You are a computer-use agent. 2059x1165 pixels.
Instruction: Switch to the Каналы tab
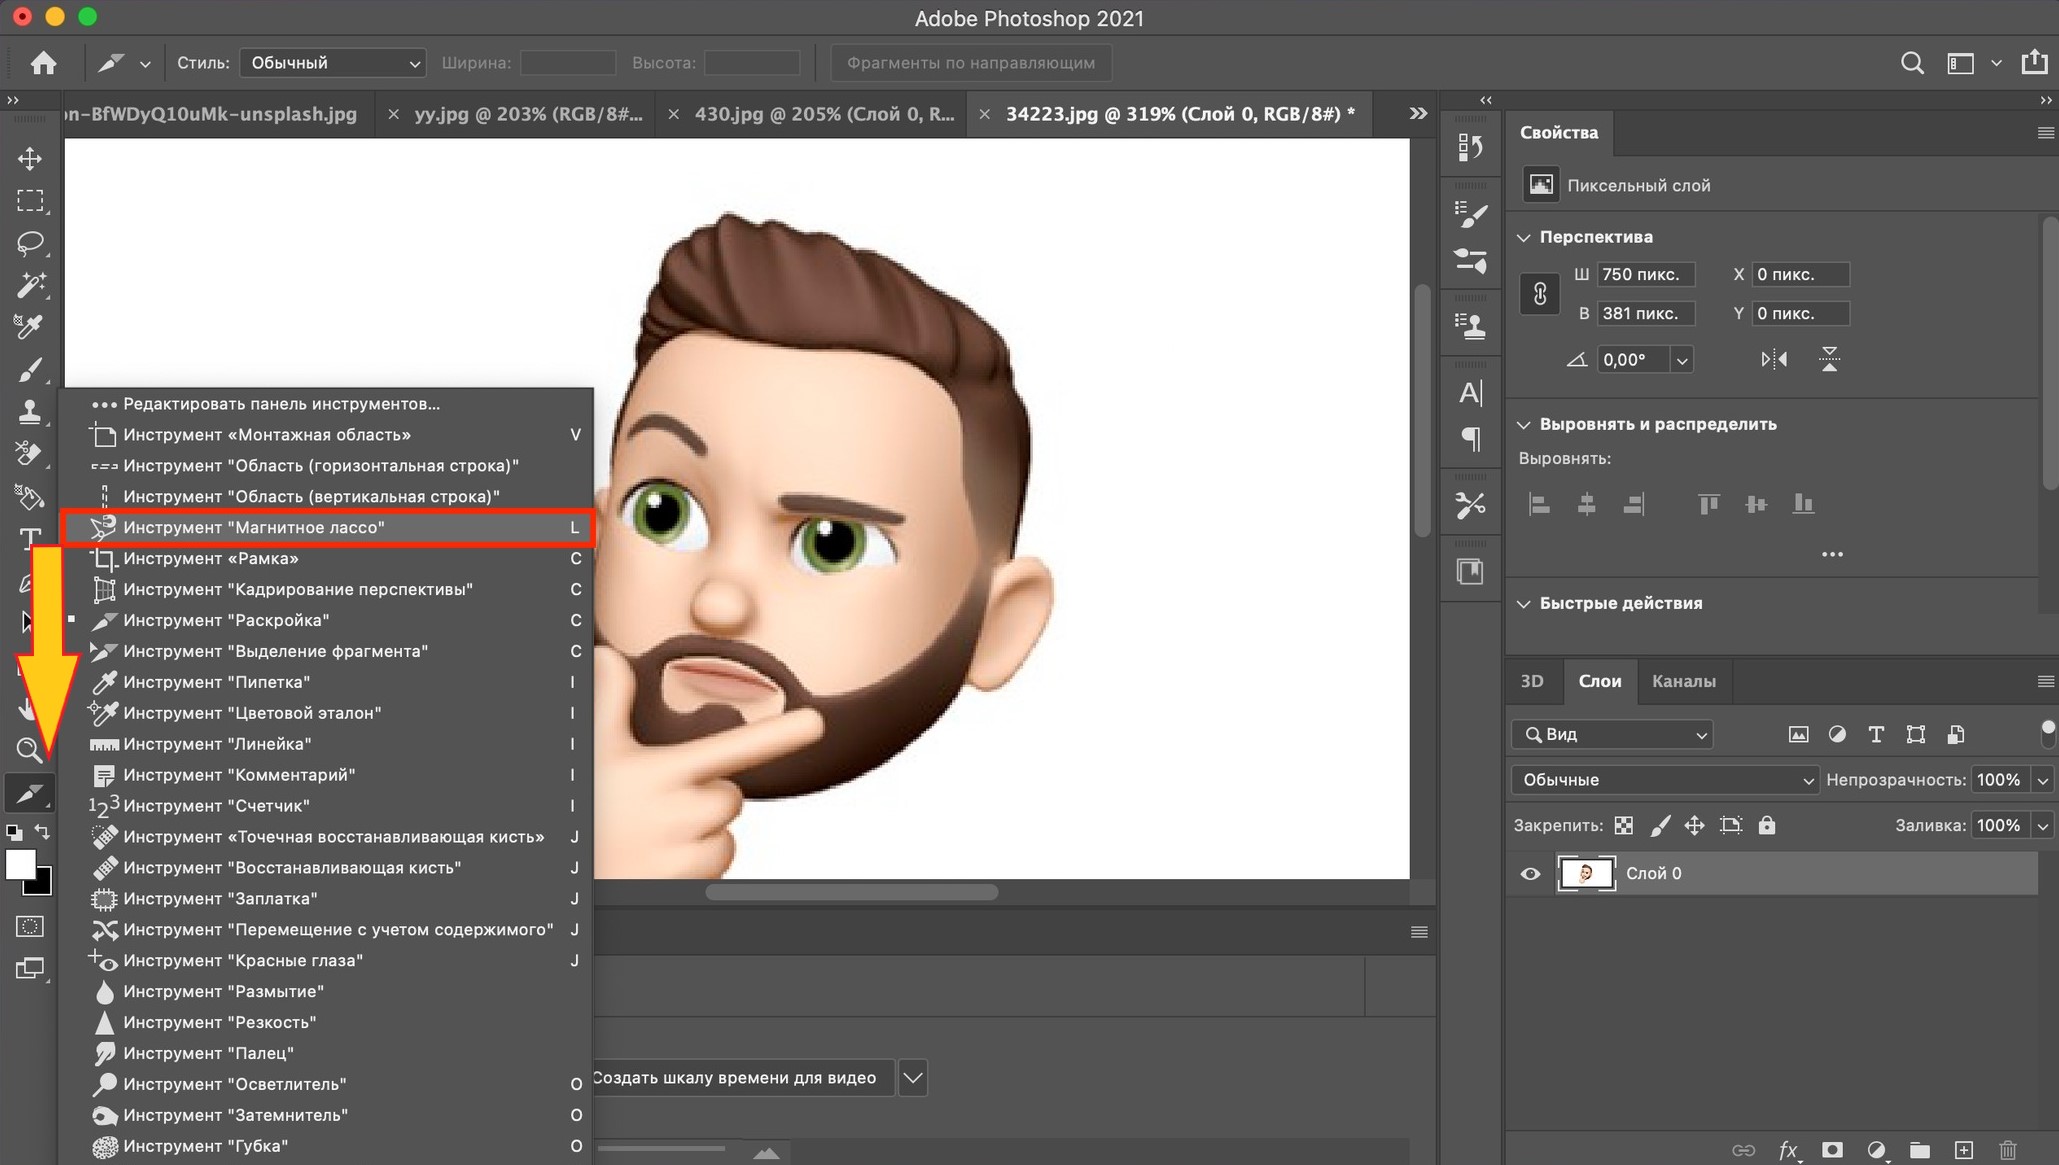coord(1684,680)
